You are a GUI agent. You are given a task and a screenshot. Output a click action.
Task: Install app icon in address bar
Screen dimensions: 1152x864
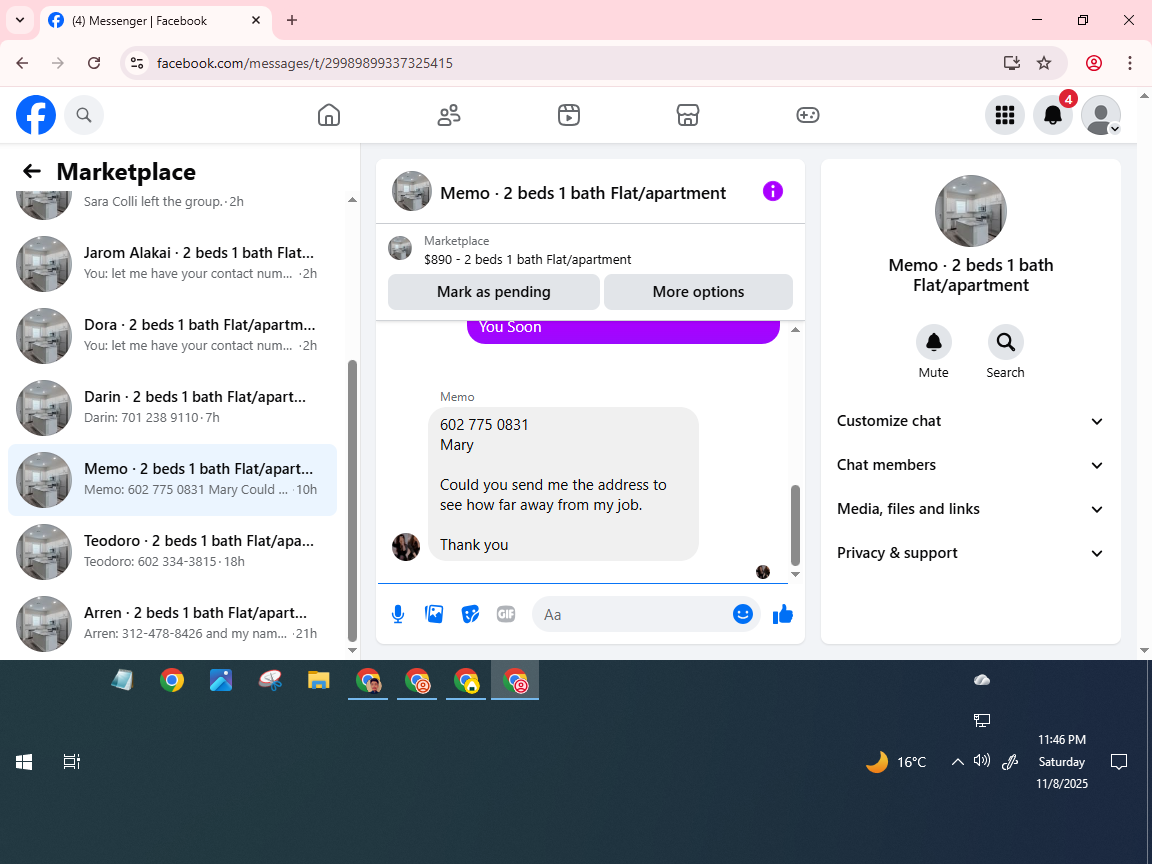[x=1012, y=63]
